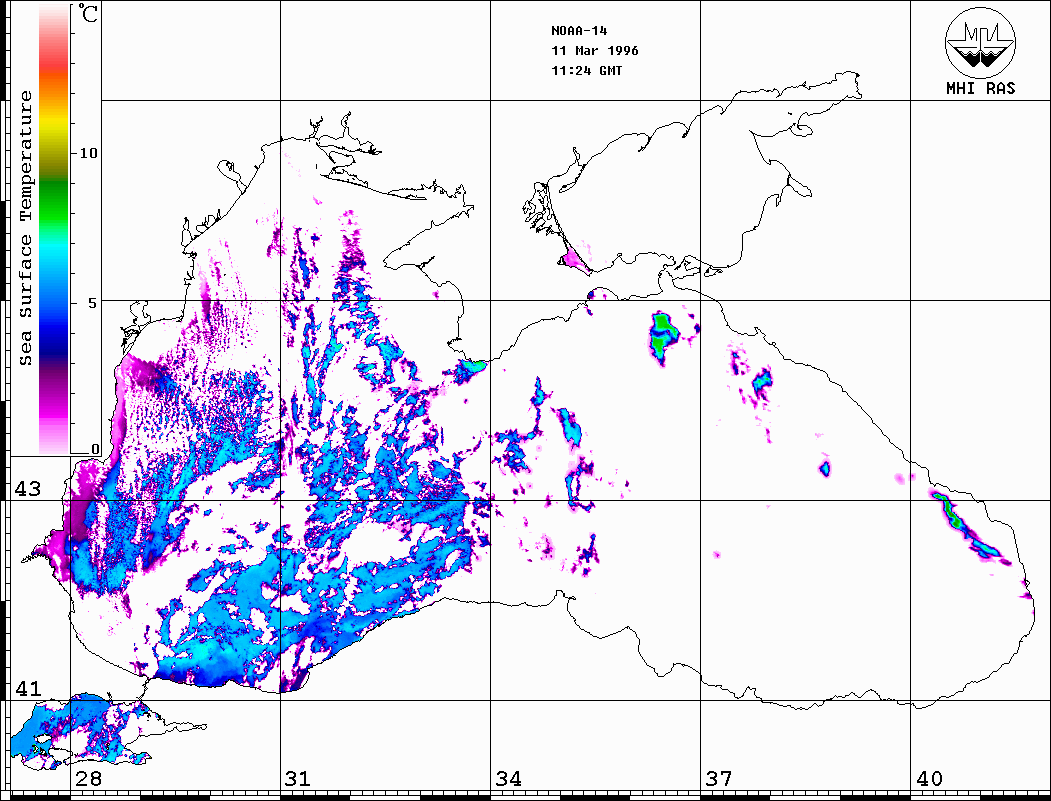This screenshot has width=1051, height=801.
Task: Click latitude label '41'
Action: tap(28, 688)
